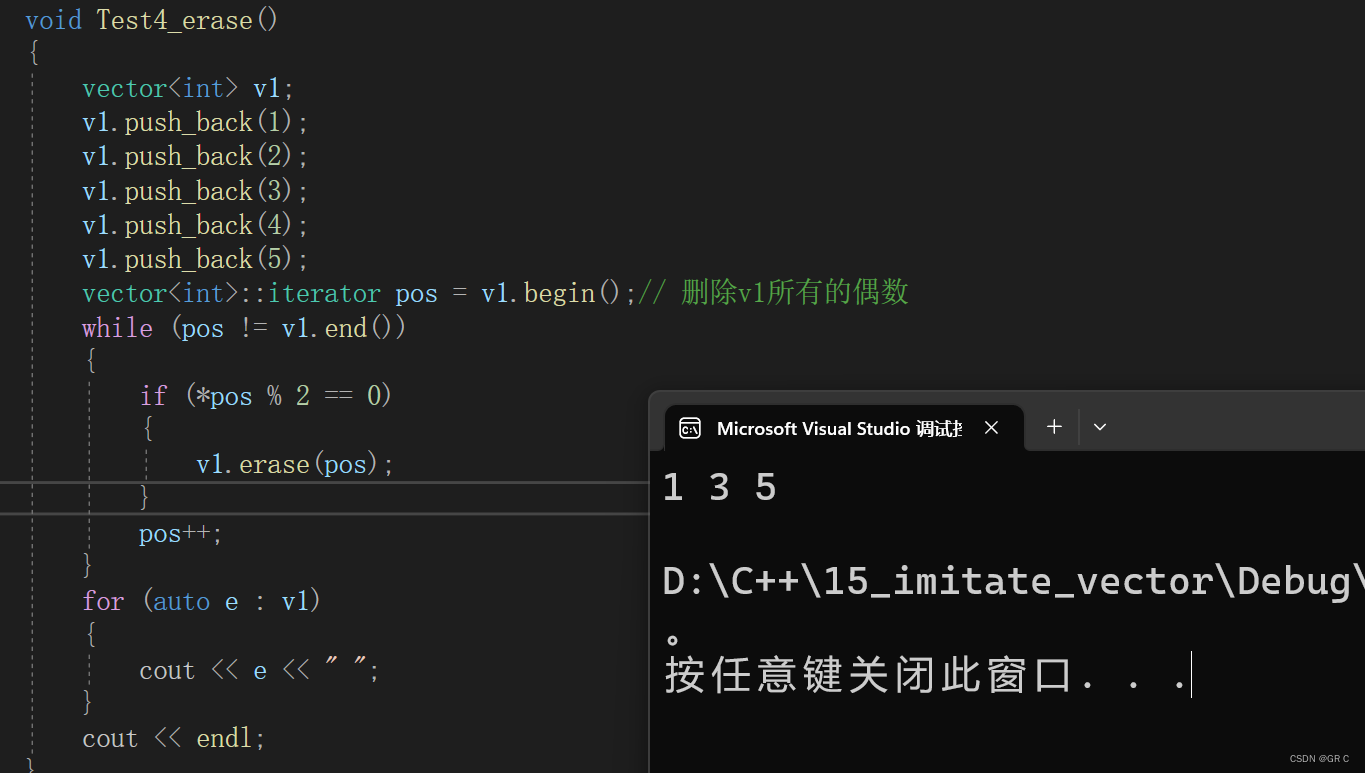Click the line 'v1.push_back(2);'
This screenshot has height=773, width=1365.
(x=196, y=156)
